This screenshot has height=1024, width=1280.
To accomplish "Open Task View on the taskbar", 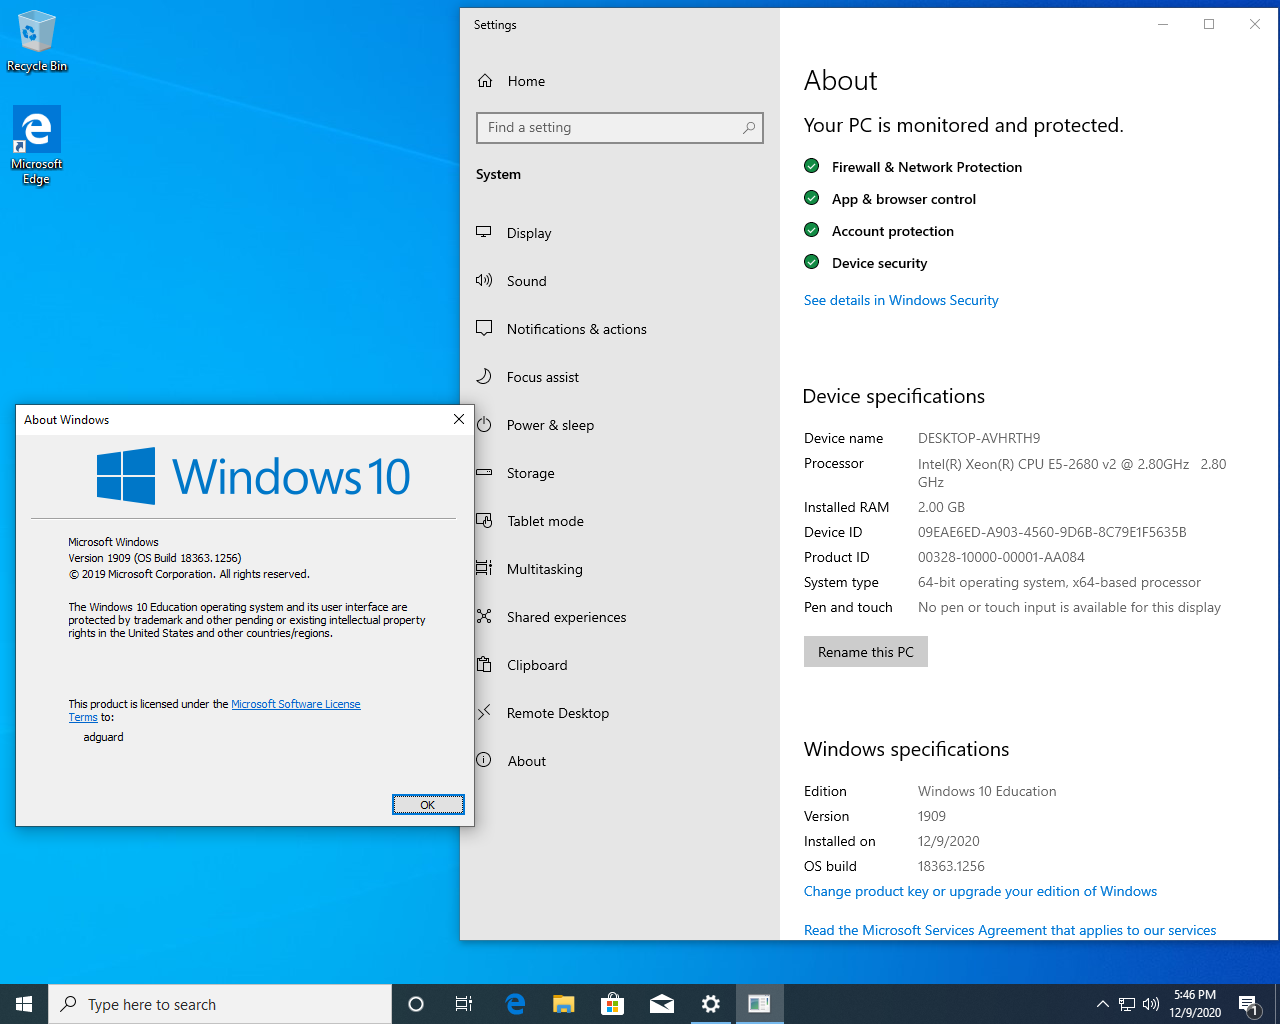I will click(x=464, y=1004).
